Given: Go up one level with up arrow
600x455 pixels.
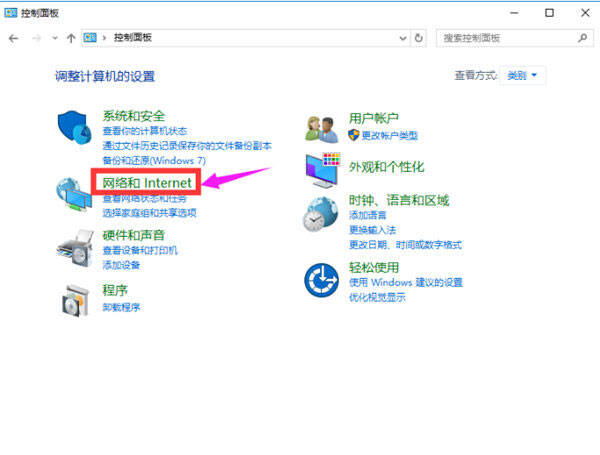Looking at the screenshot, I should click(x=71, y=38).
